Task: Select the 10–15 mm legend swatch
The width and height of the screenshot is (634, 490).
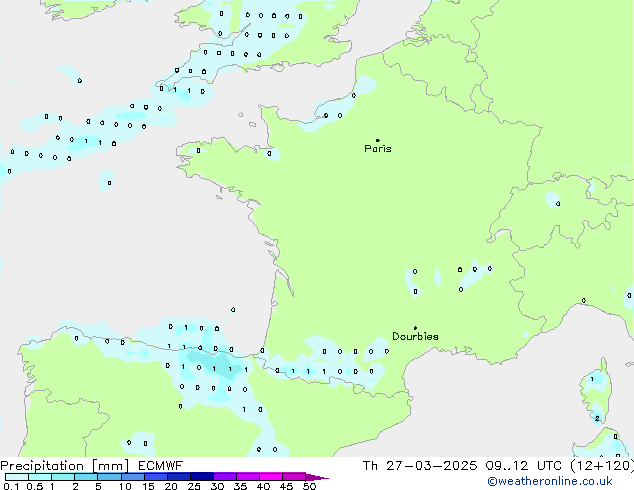Action: point(133,477)
